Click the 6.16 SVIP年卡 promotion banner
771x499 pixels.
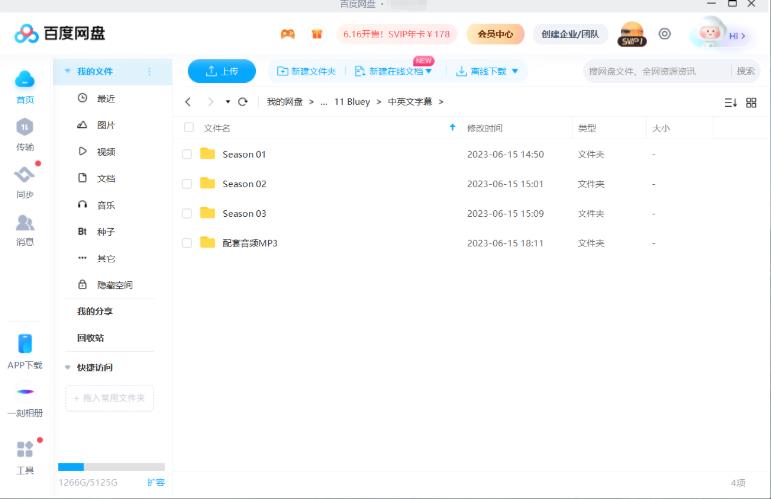point(396,34)
